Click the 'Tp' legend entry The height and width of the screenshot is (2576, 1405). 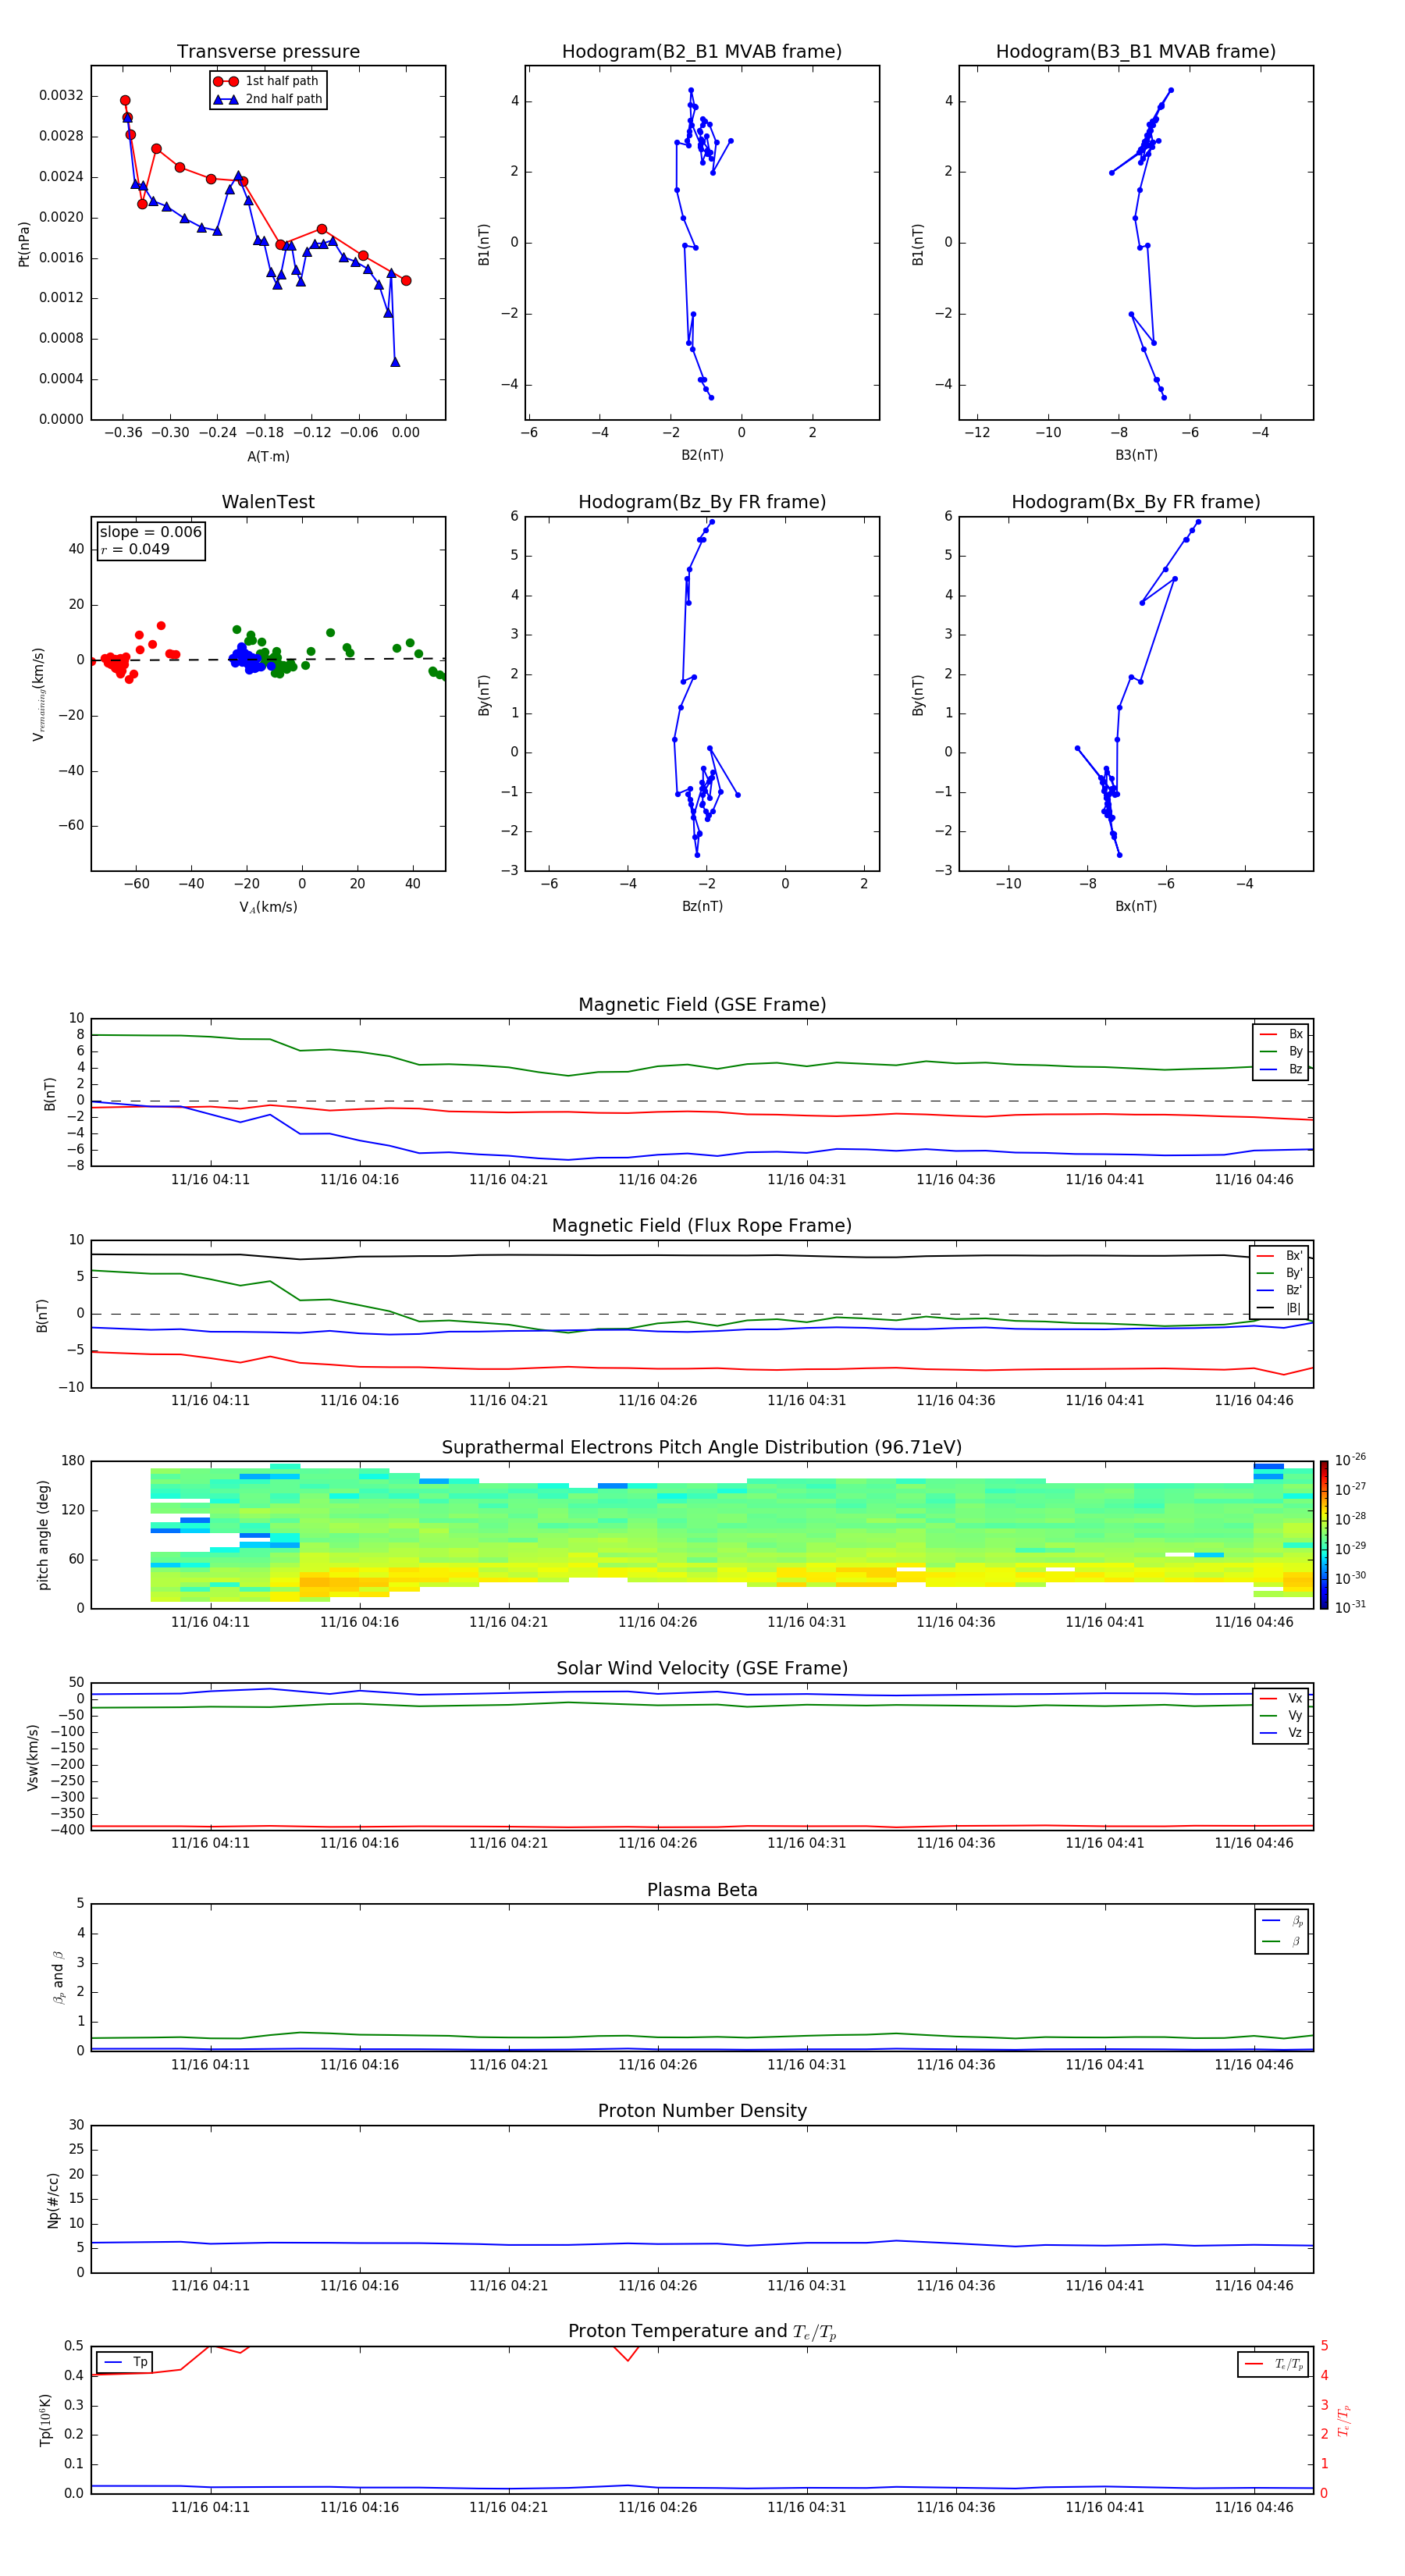tap(125, 2362)
